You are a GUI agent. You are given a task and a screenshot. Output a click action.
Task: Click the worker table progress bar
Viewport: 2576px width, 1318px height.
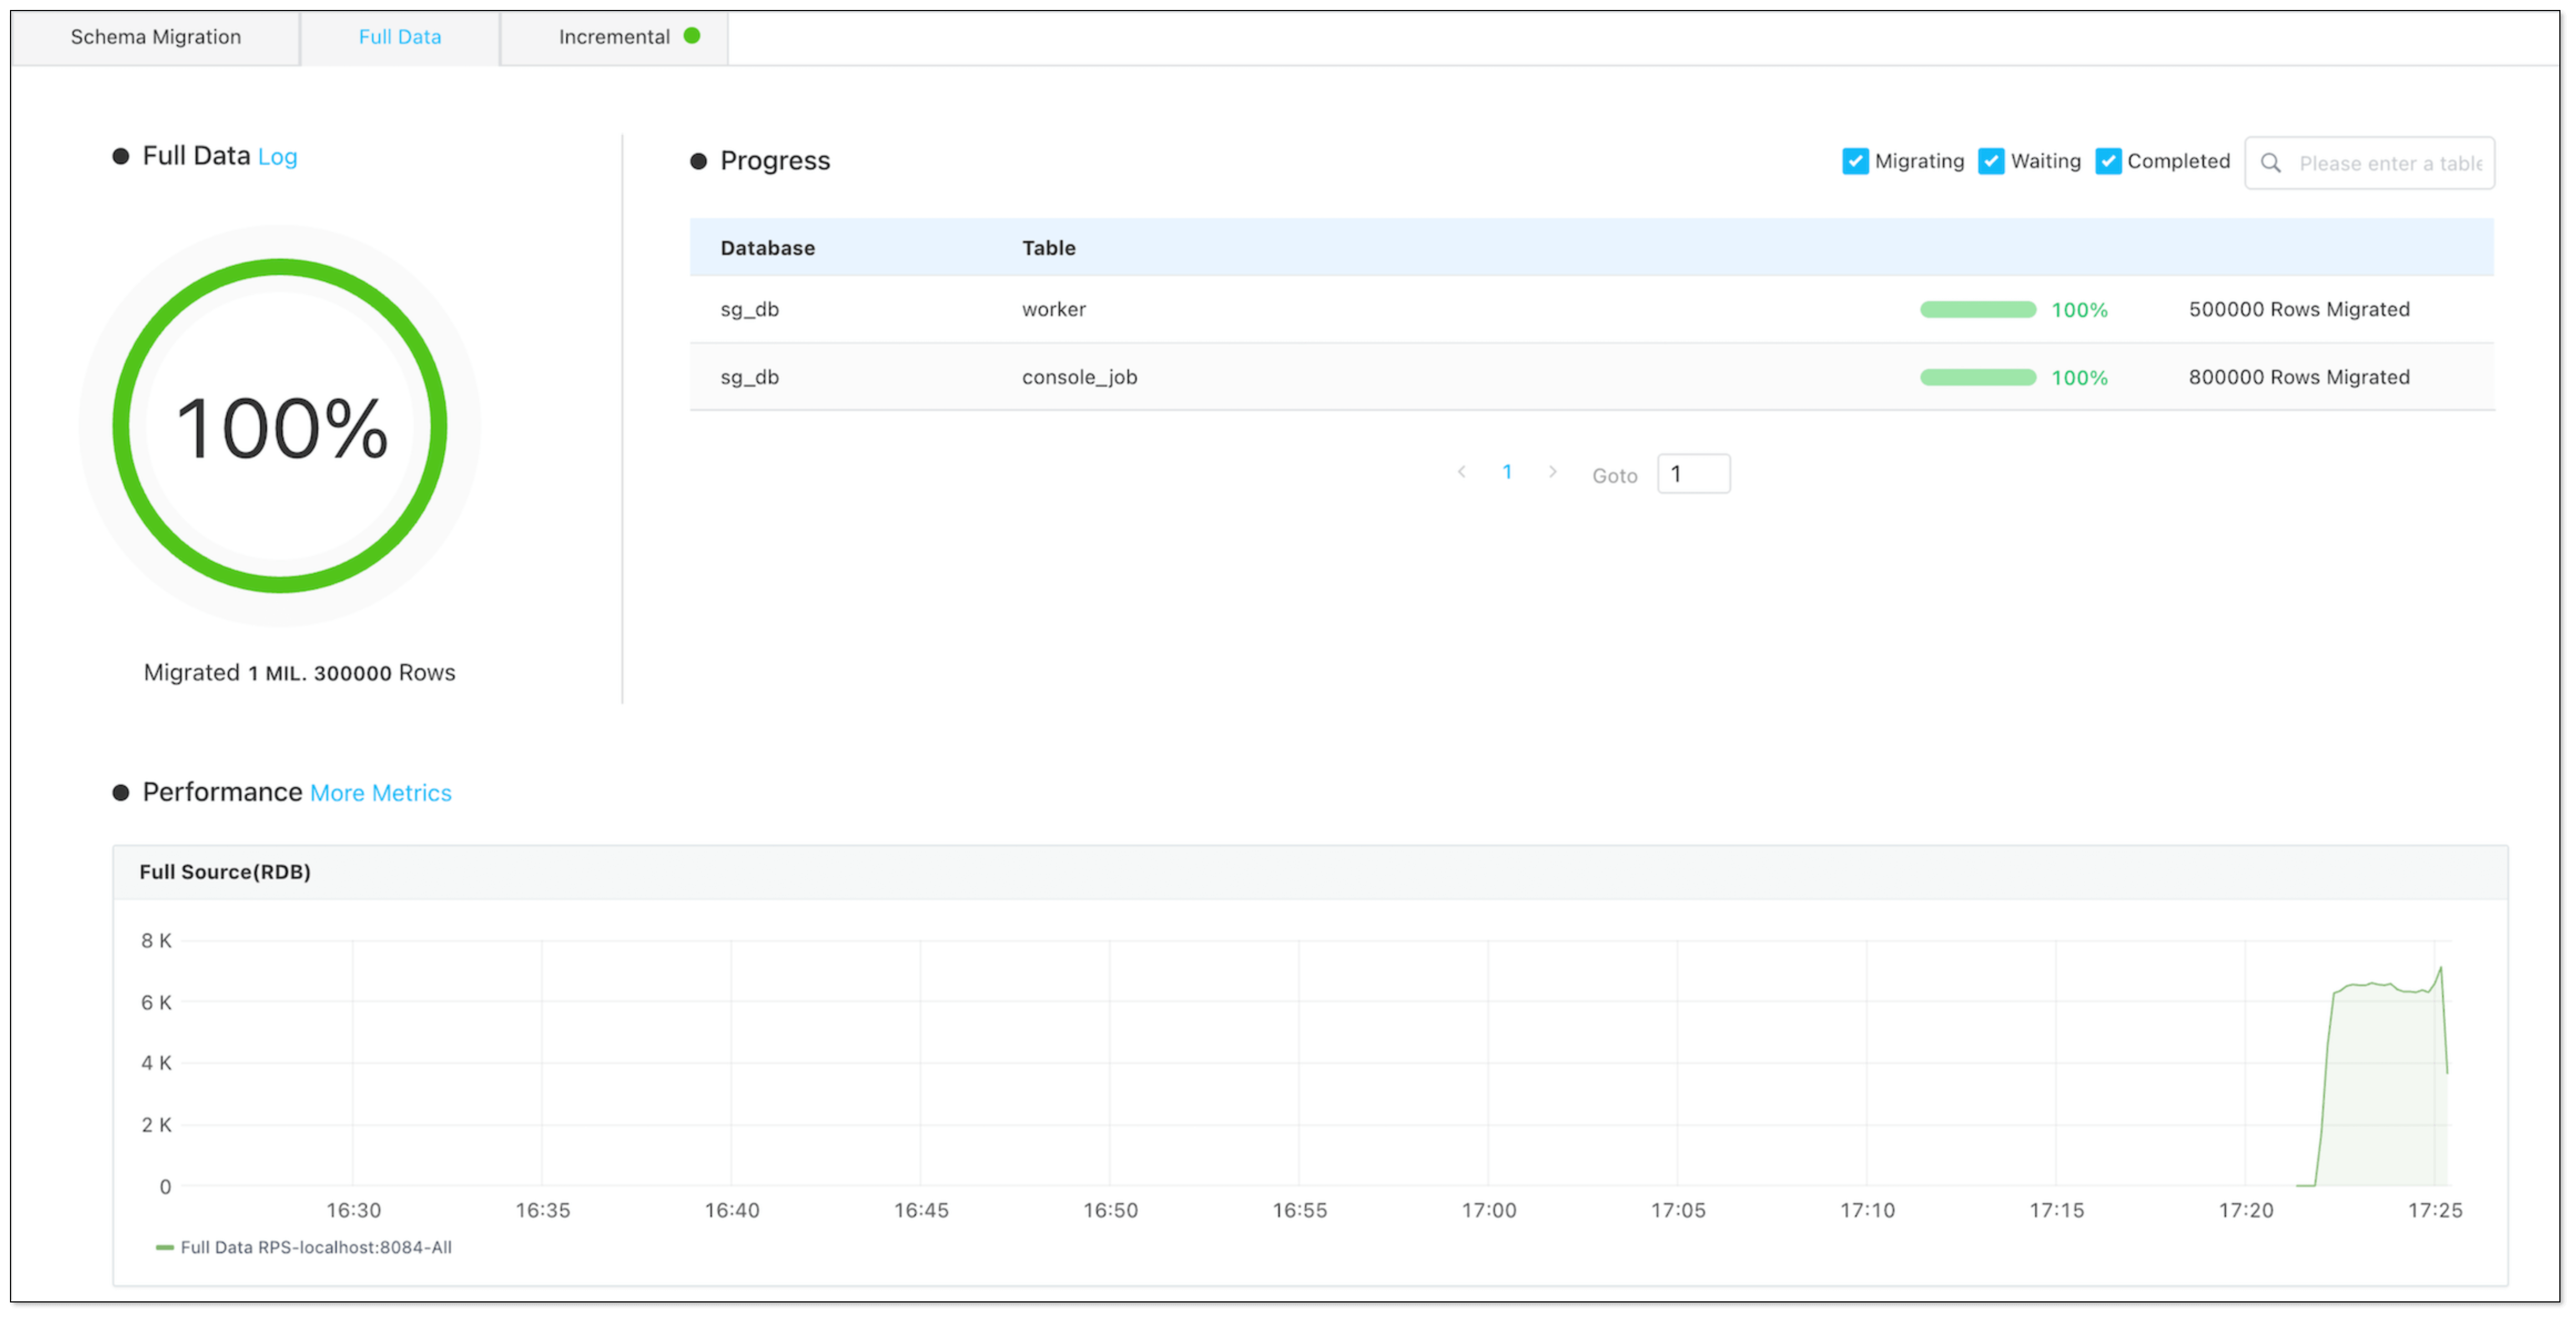[x=1977, y=310]
